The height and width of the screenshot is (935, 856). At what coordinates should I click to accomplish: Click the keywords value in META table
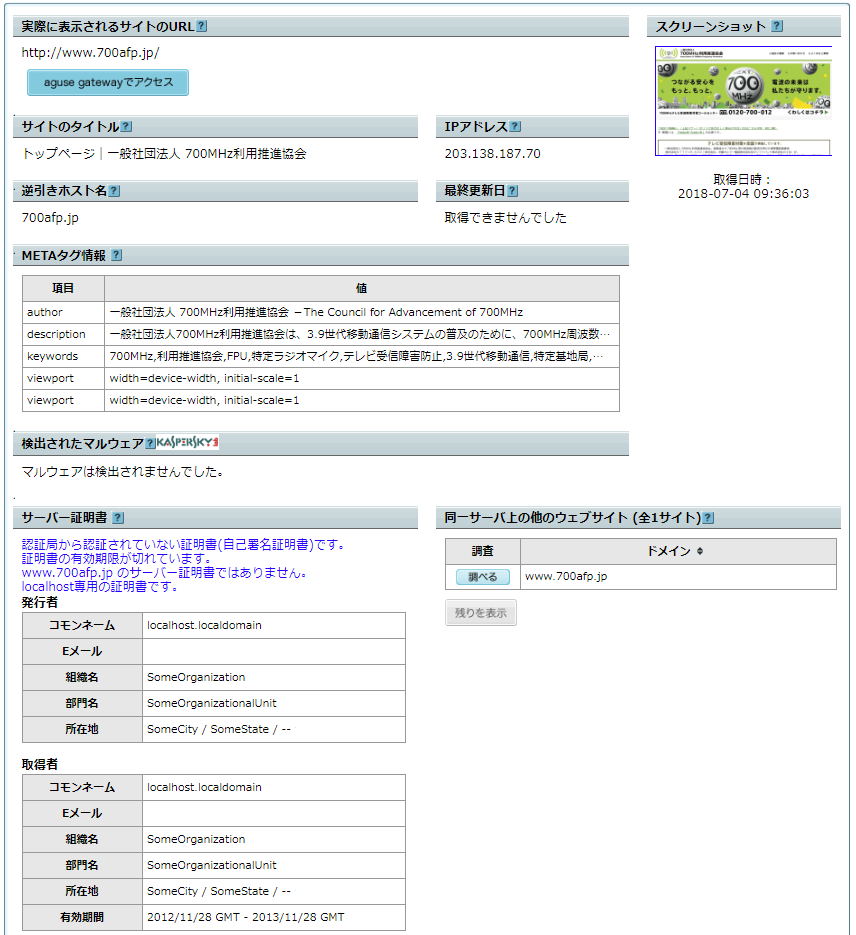(356, 356)
